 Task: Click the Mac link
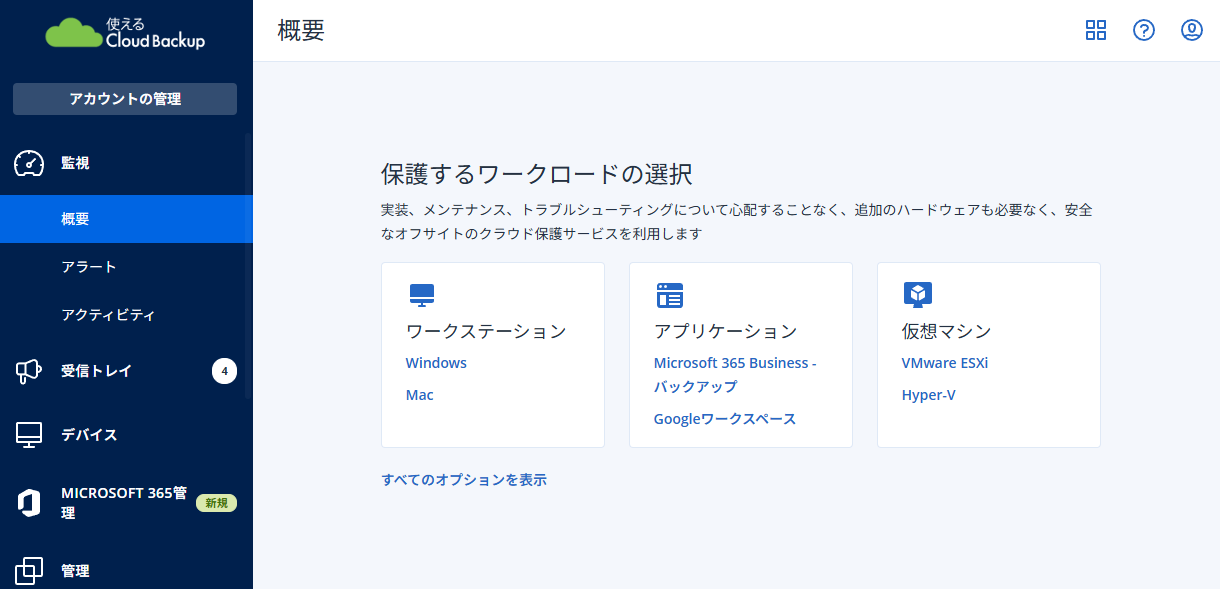[x=420, y=395]
